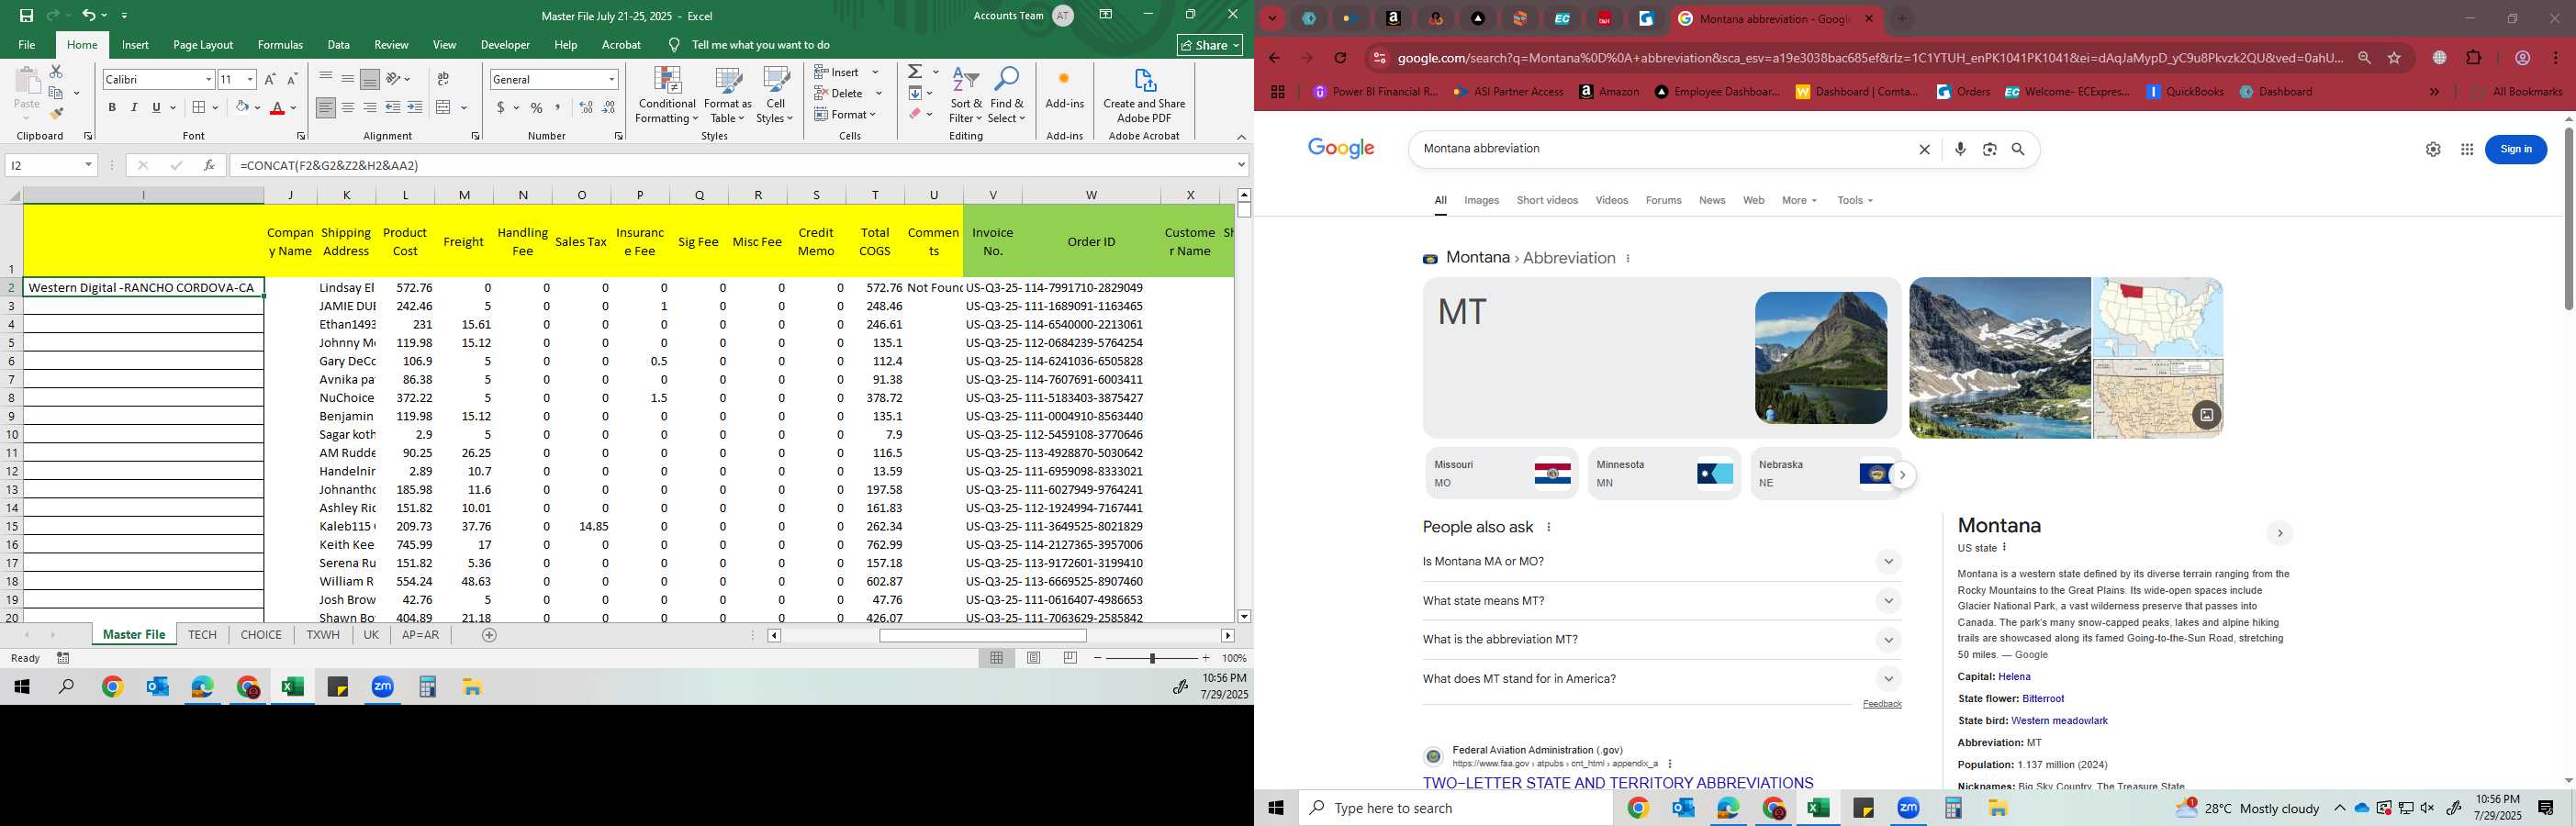Click the Excel zoom slider
Screen dimensions: 2576x826
tap(1152, 658)
